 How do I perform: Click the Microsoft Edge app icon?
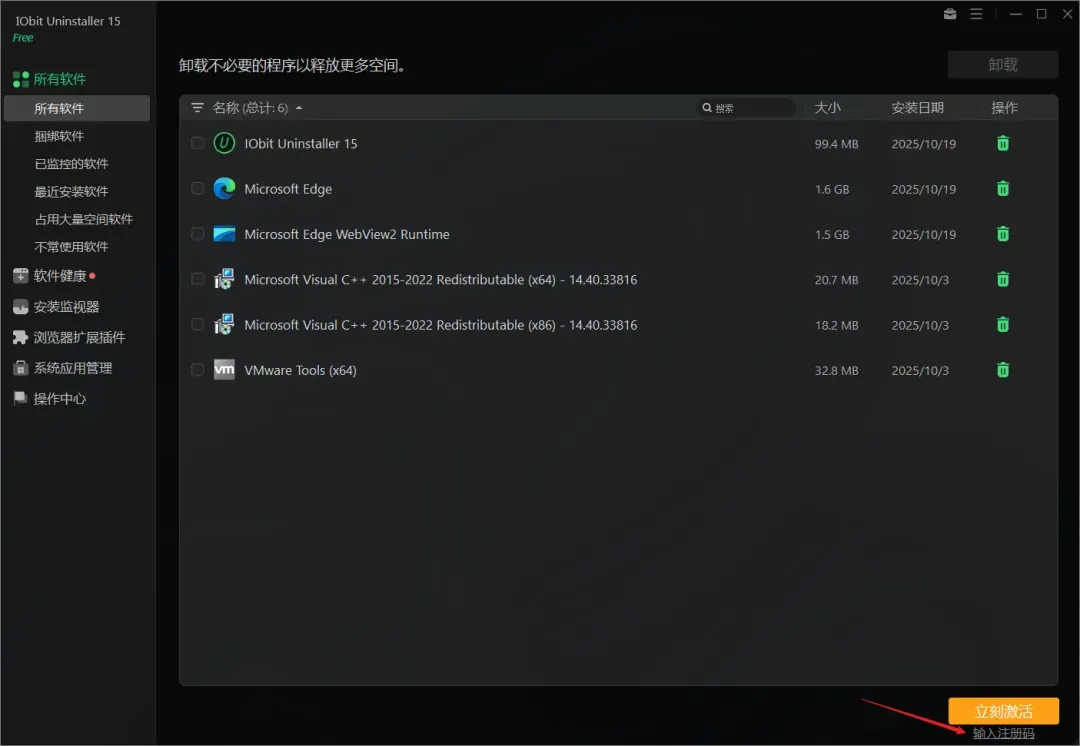(224, 188)
